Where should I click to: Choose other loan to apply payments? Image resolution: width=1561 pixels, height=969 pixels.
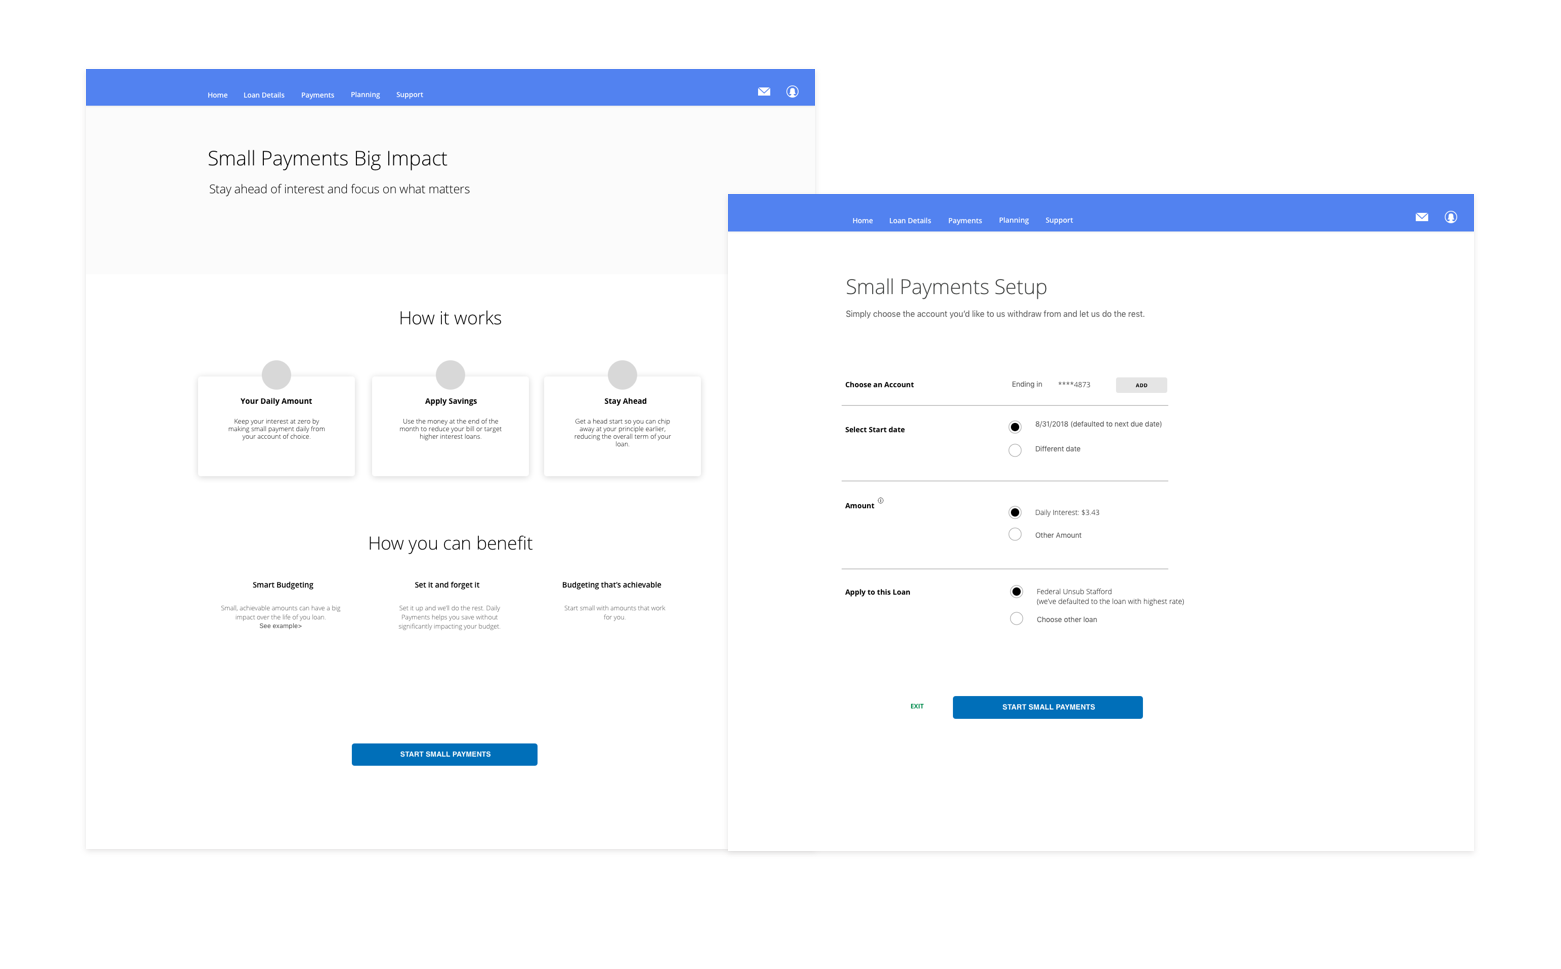tap(1016, 618)
